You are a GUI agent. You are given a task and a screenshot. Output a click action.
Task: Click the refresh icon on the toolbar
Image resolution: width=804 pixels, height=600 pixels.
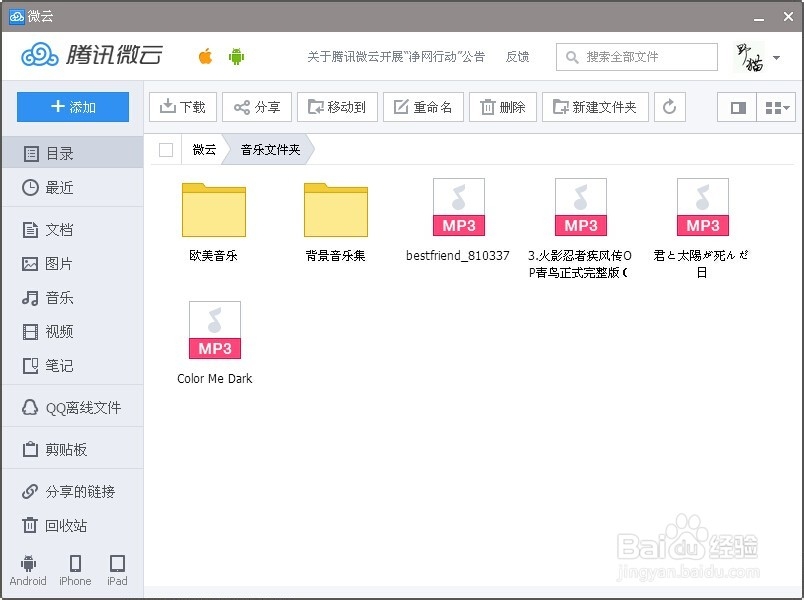point(669,107)
